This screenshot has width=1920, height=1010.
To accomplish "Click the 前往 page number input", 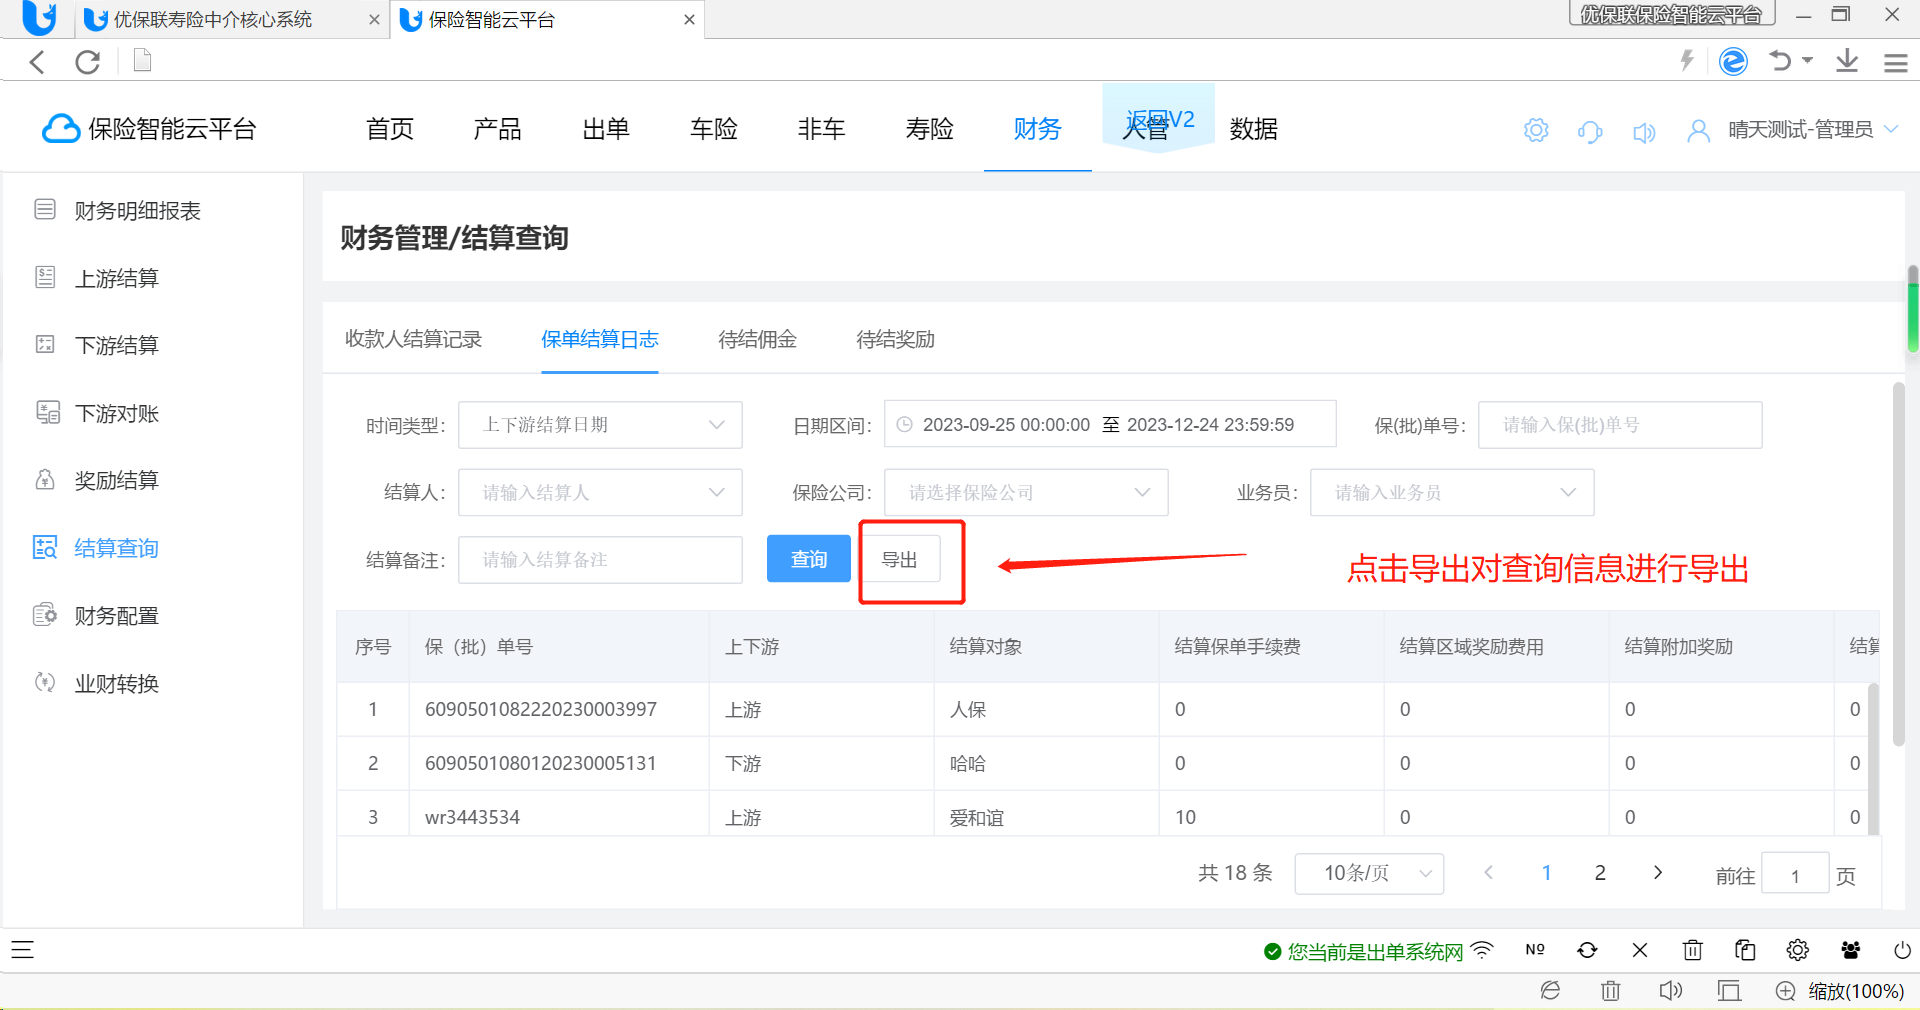I will [1795, 875].
